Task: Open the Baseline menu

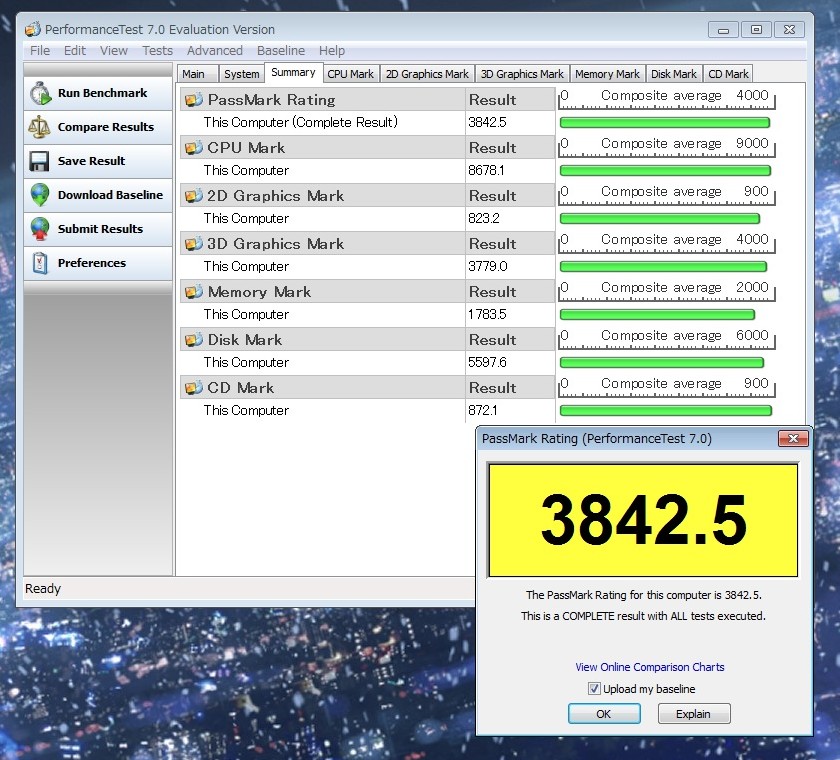Action: (281, 50)
